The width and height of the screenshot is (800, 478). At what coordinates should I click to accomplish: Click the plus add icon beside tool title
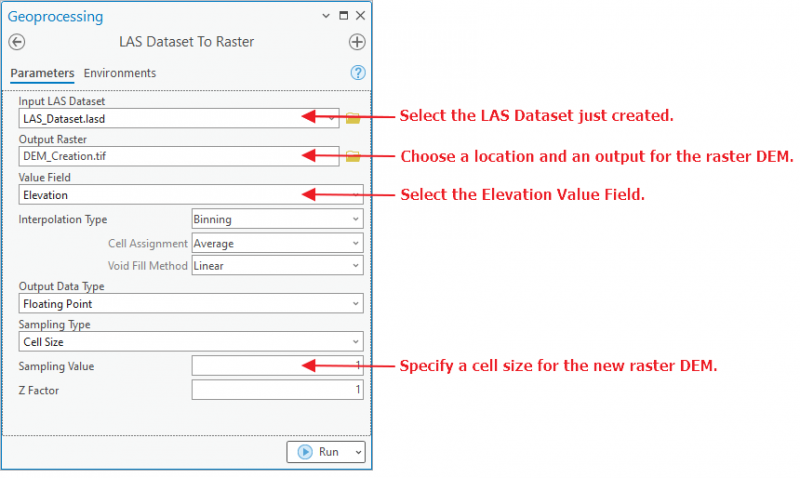357,42
